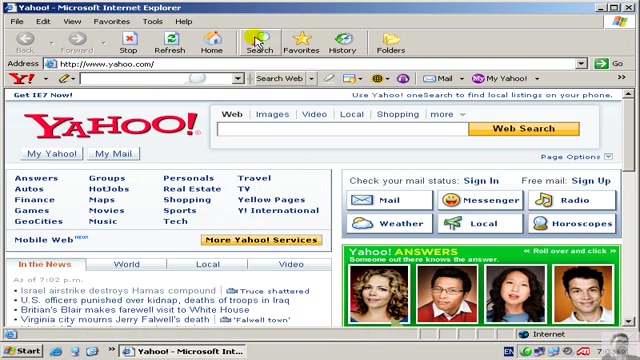Viewport: 640px width, 360px height.
Task: Open the Favorites menu in menu bar
Action: click(111, 22)
